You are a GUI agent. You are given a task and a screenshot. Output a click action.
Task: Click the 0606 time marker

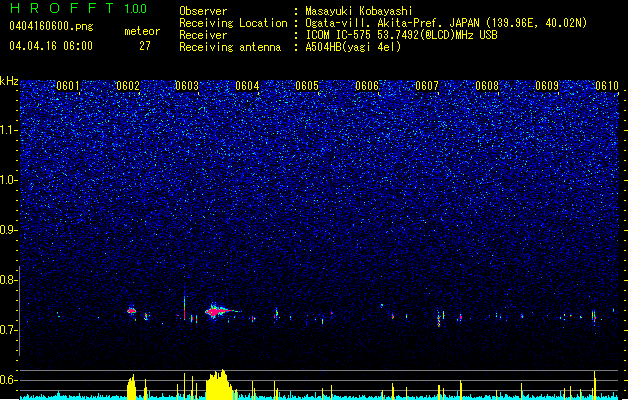(367, 86)
